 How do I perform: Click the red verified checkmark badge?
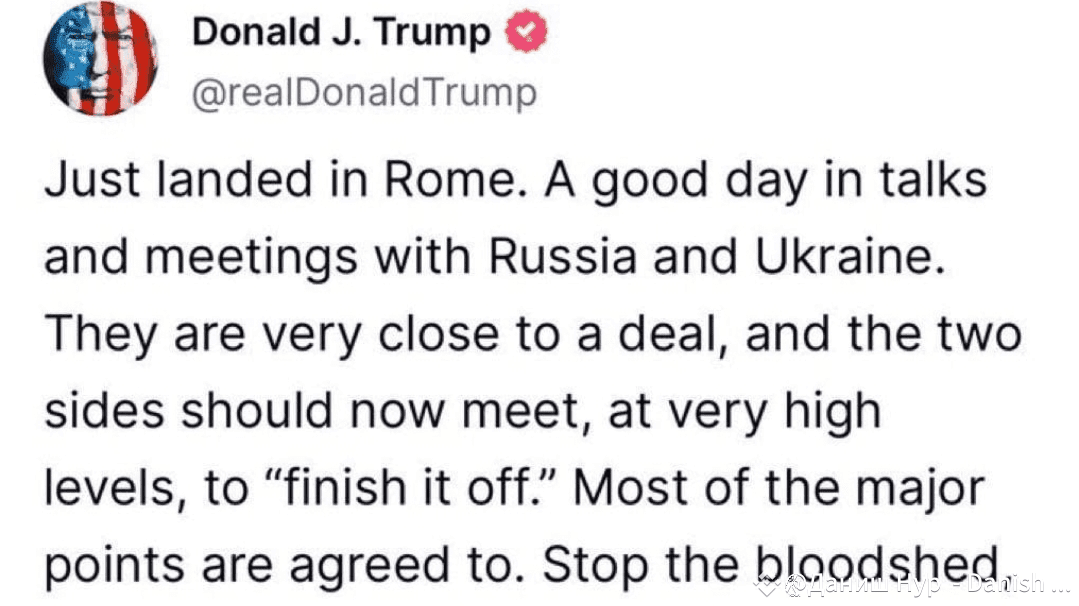click(x=526, y=31)
